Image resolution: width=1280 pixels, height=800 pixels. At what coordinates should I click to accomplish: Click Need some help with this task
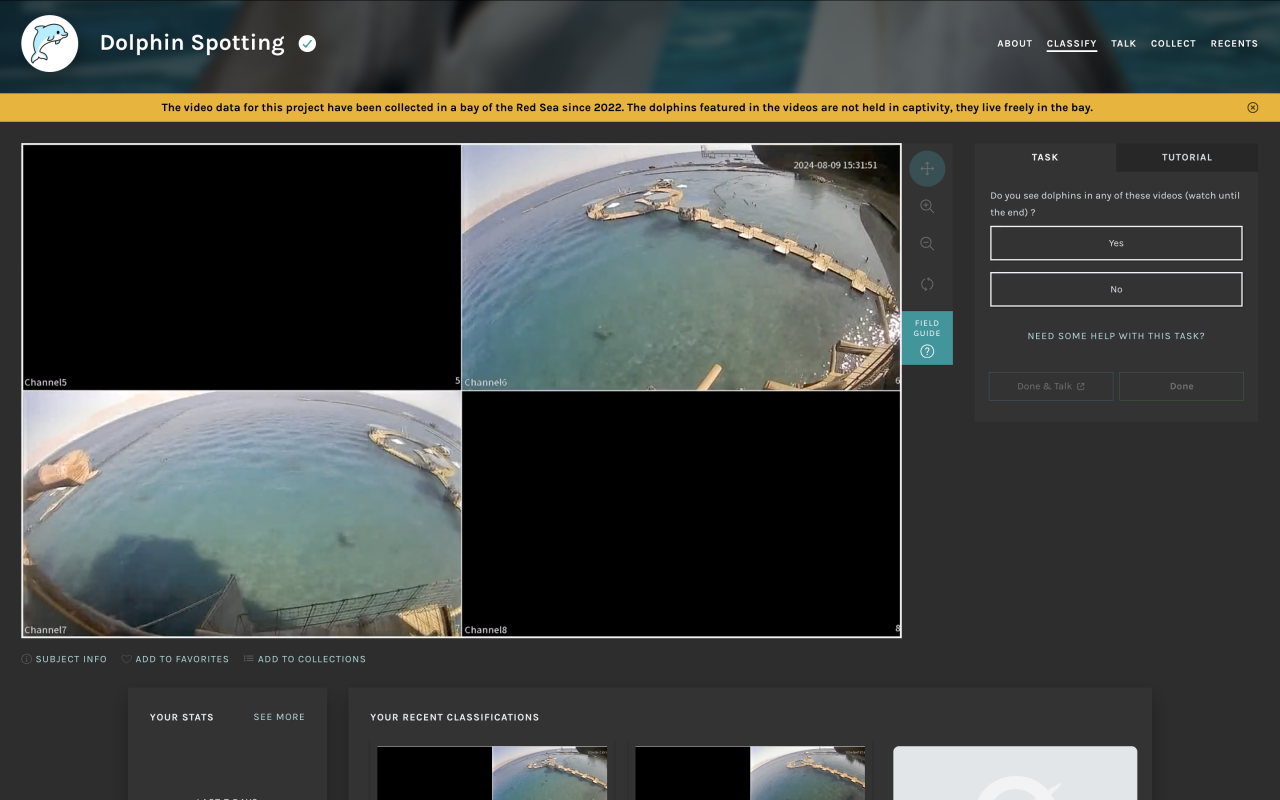(1116, 336)
